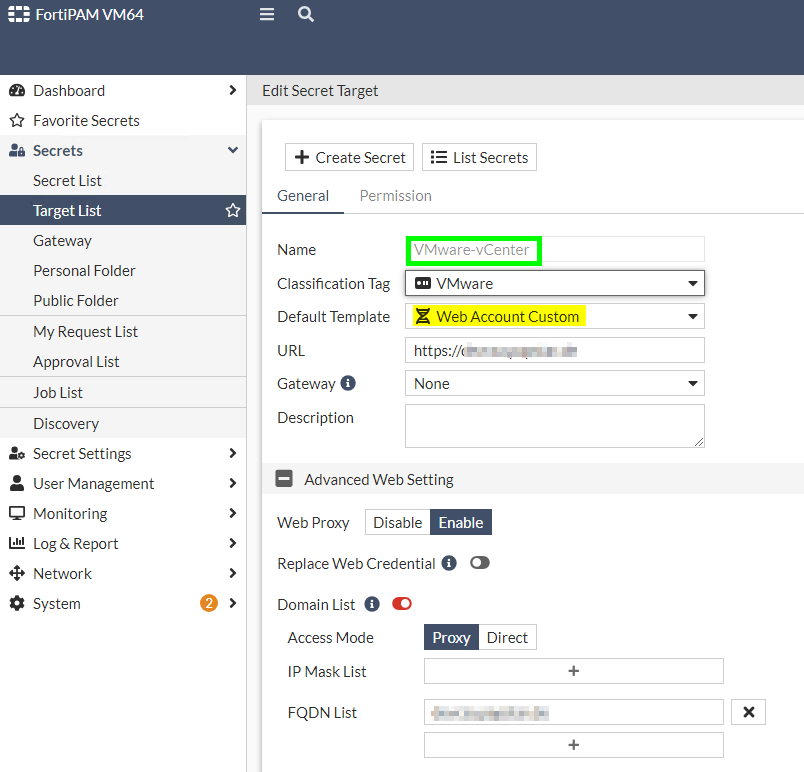Screen dimensions: 804x772
Task: Toggle the Domain List switch
Action: click(x=402, y=604)
